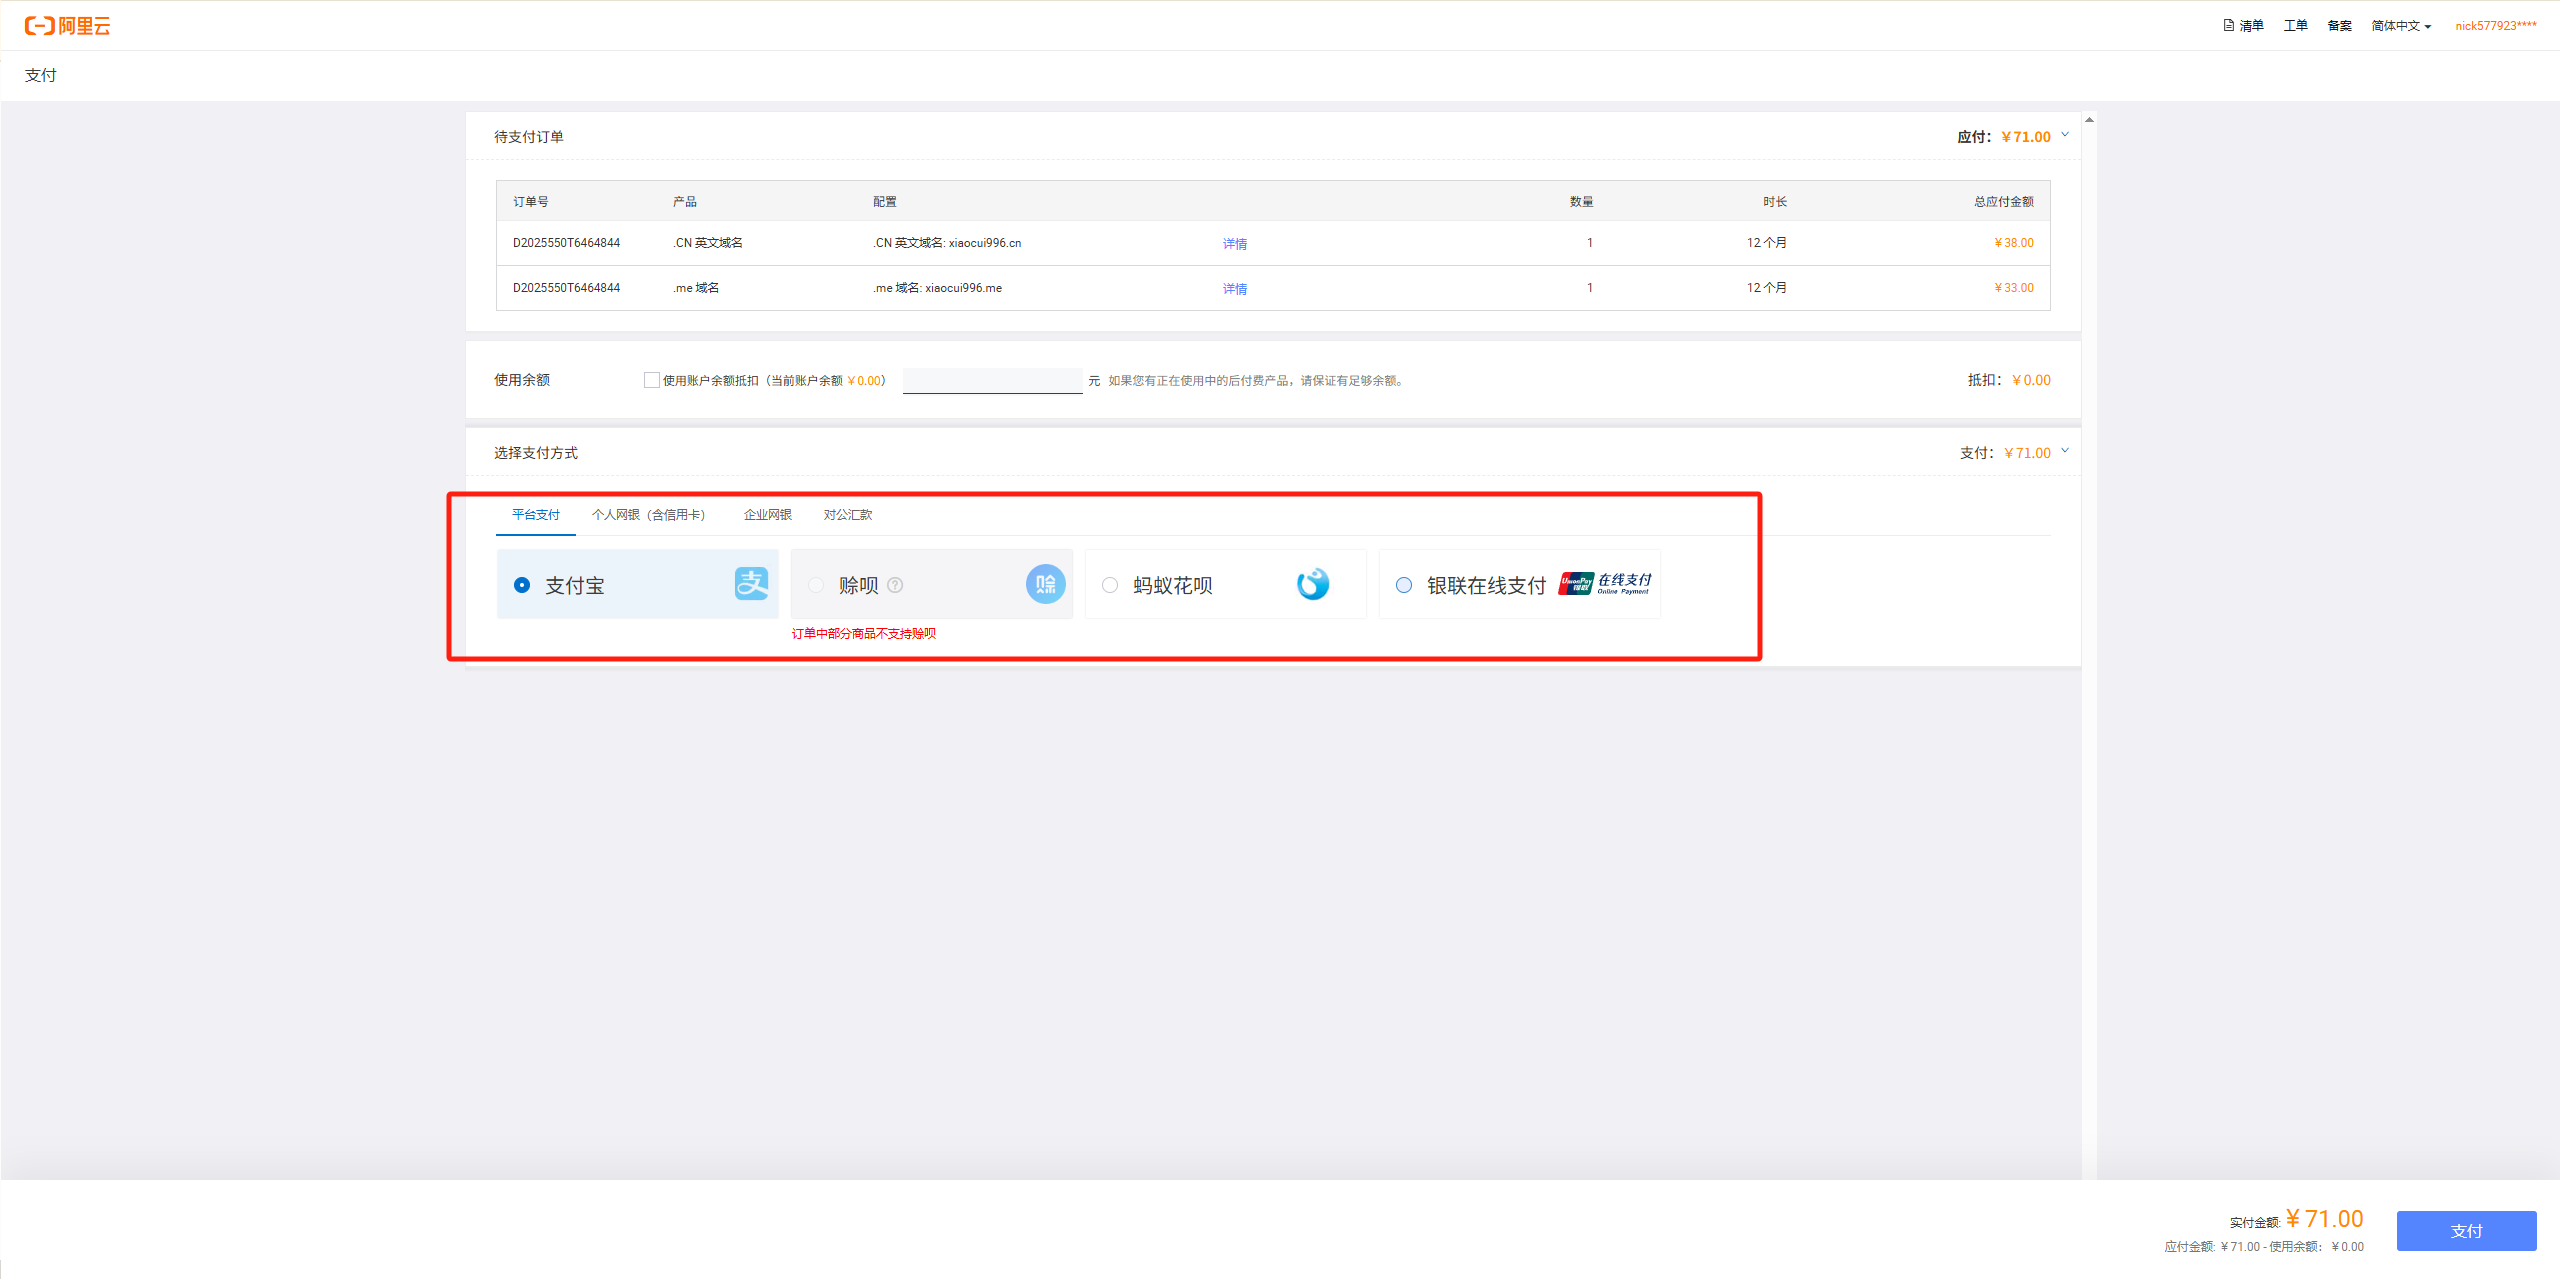This screenshot has height=1279, width=2560.
Task: Click the UnionPay 在线支付 logo
Action: [1603, 584]
